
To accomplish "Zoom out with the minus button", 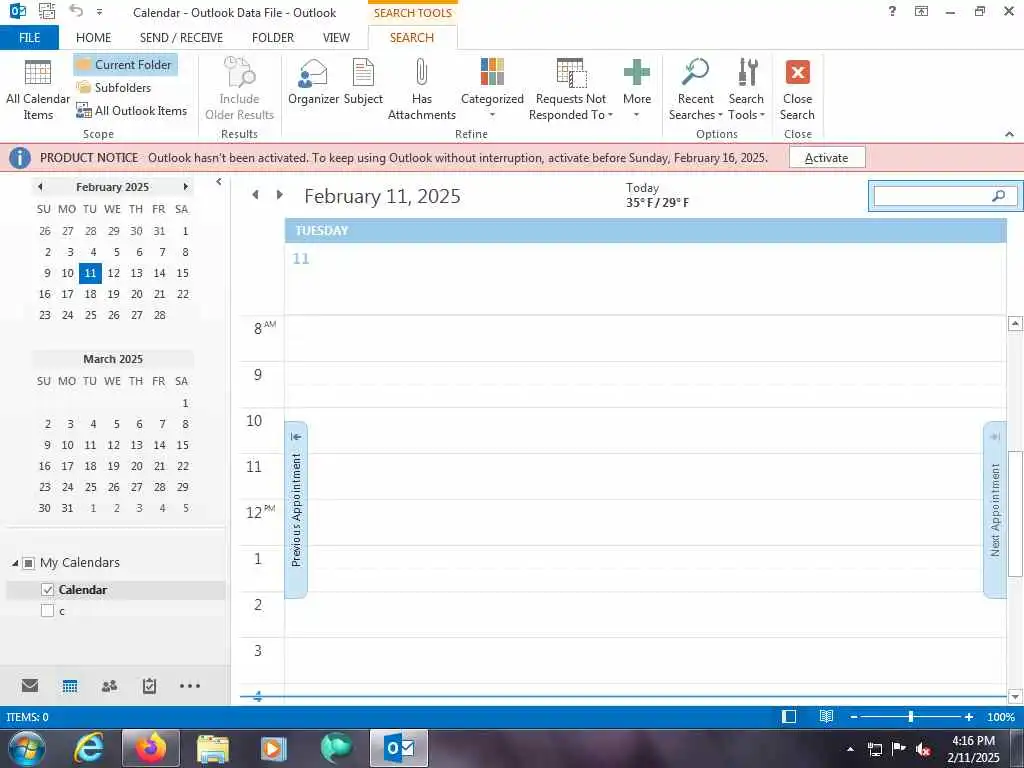I will [x=854, y=717].
